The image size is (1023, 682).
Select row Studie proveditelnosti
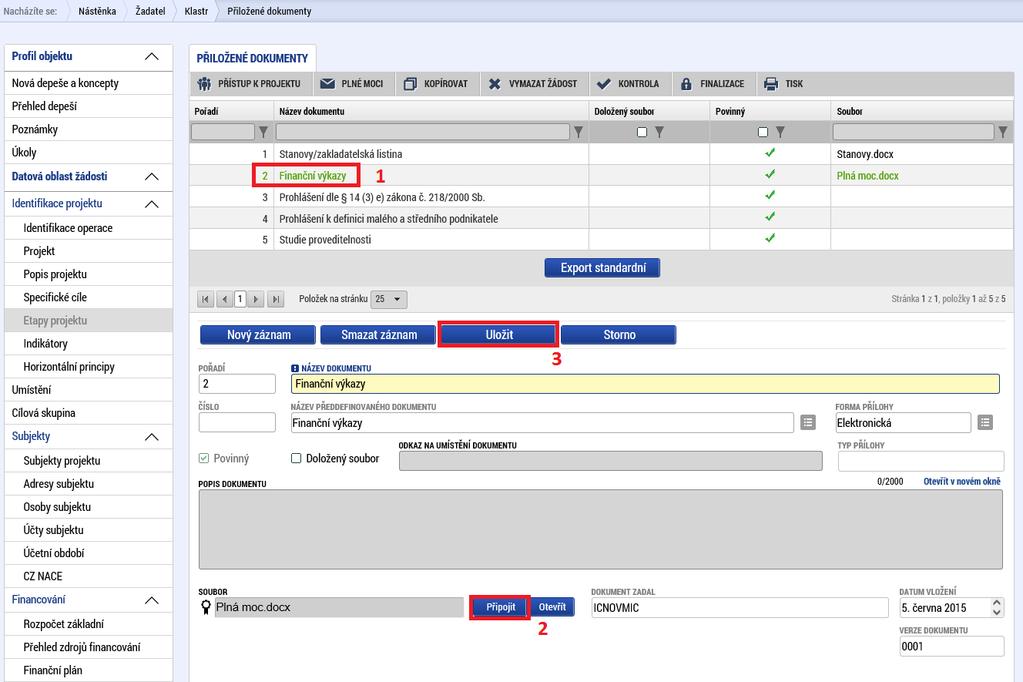[x=601, y=240]
